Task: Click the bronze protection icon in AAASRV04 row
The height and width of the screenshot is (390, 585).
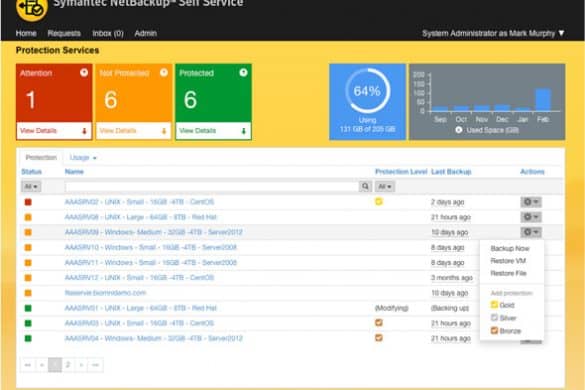Action: [x=379, y=338]
